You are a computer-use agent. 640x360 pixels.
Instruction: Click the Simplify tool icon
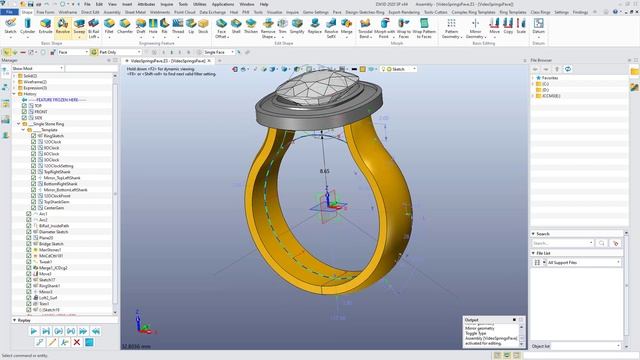coord(297,27)
